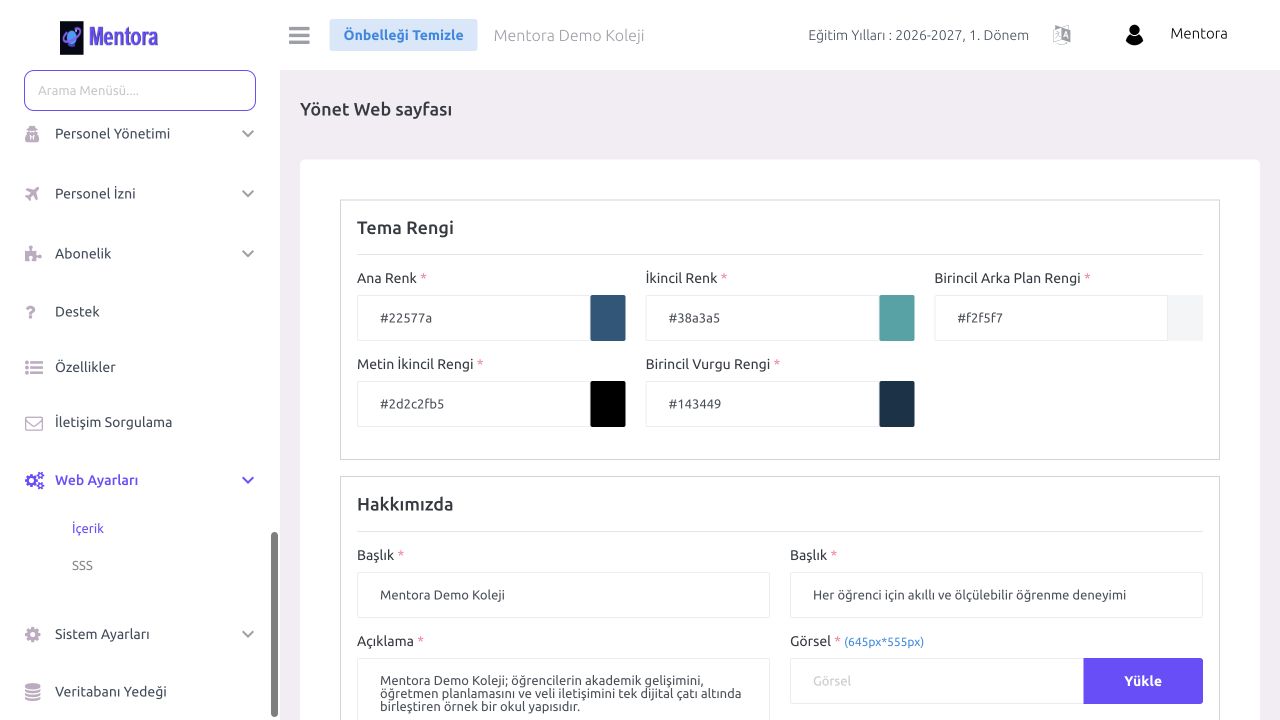Open the language translation icon
1280x720 pixels.
pyautogui.click(x=1062, y=35)
